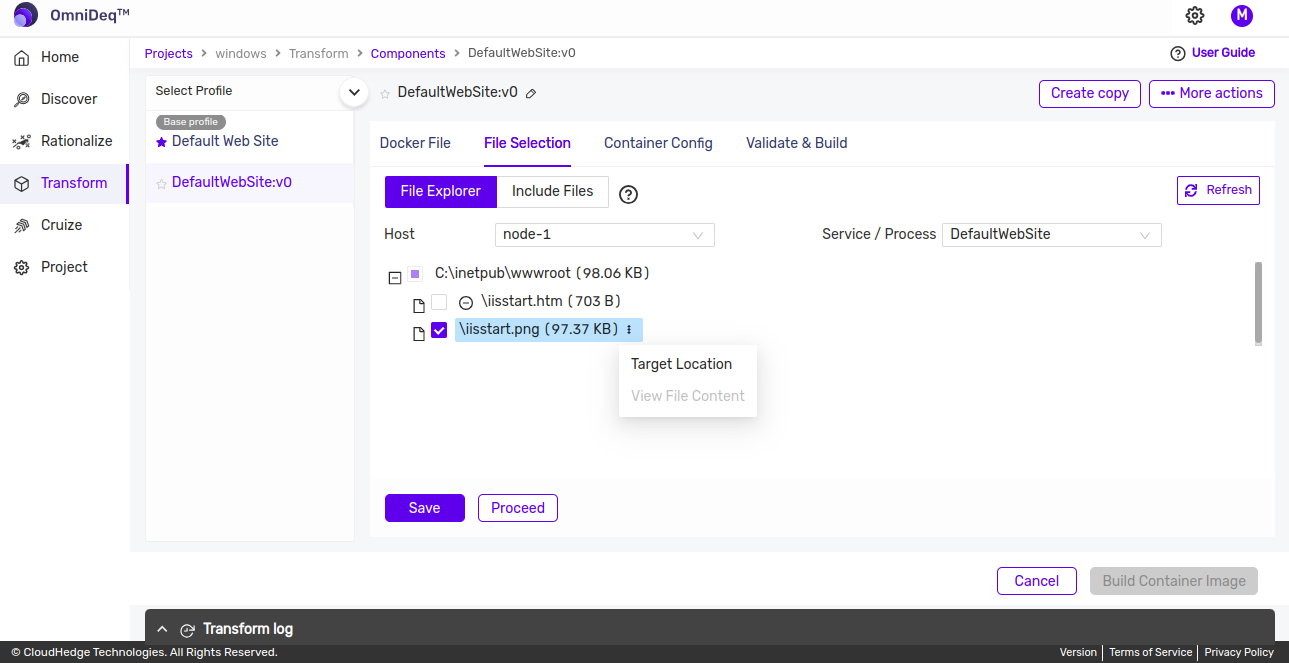Click the OmniDeq logo icon

25,16
